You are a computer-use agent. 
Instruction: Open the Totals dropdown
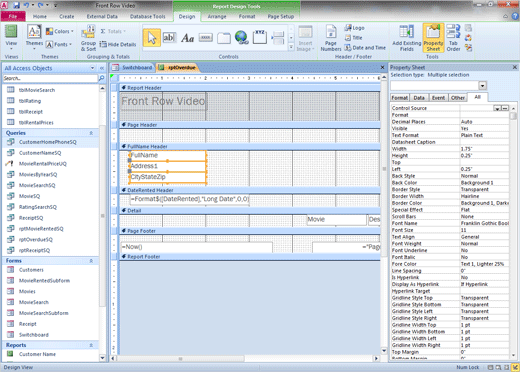tap(113, 31)
